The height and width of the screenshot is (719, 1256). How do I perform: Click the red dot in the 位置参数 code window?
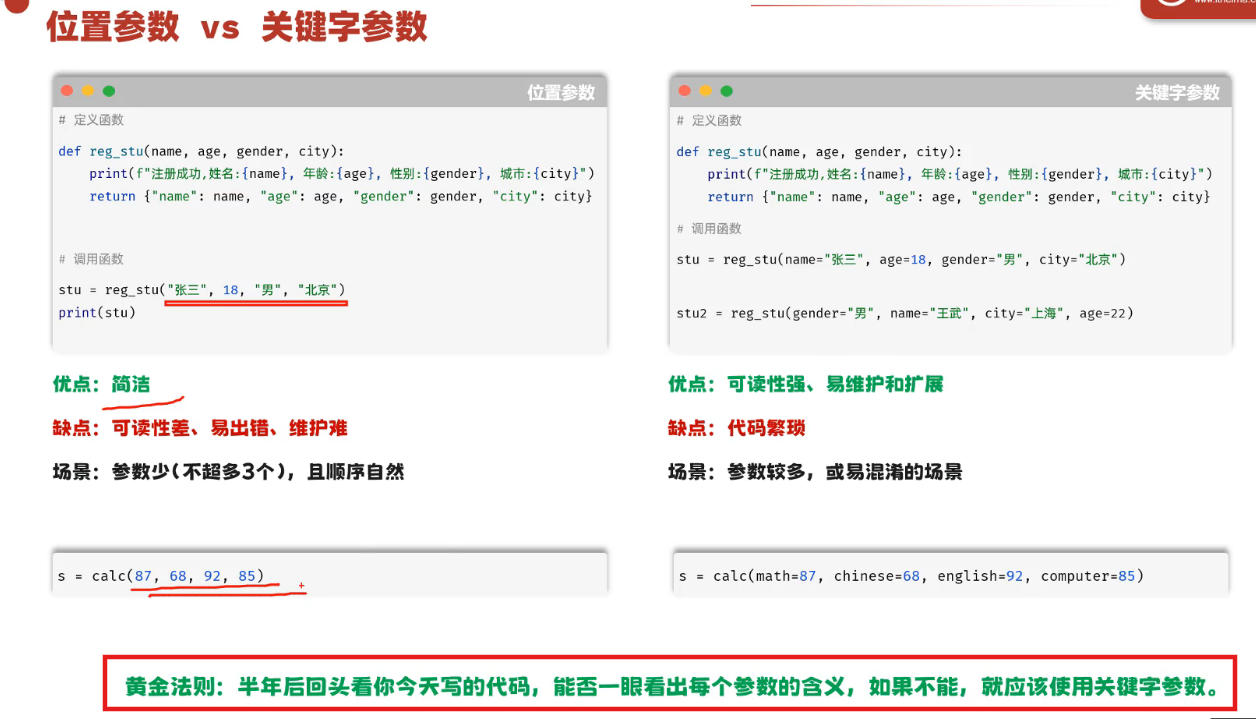click(x=67, y=90)
